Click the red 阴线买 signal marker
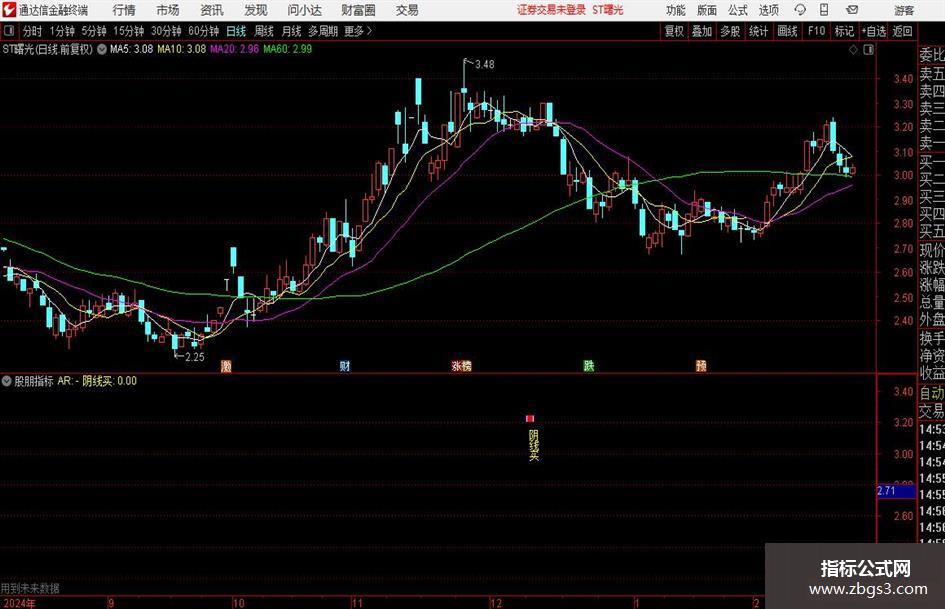This screenshot has width=945, height=609. 530,418
